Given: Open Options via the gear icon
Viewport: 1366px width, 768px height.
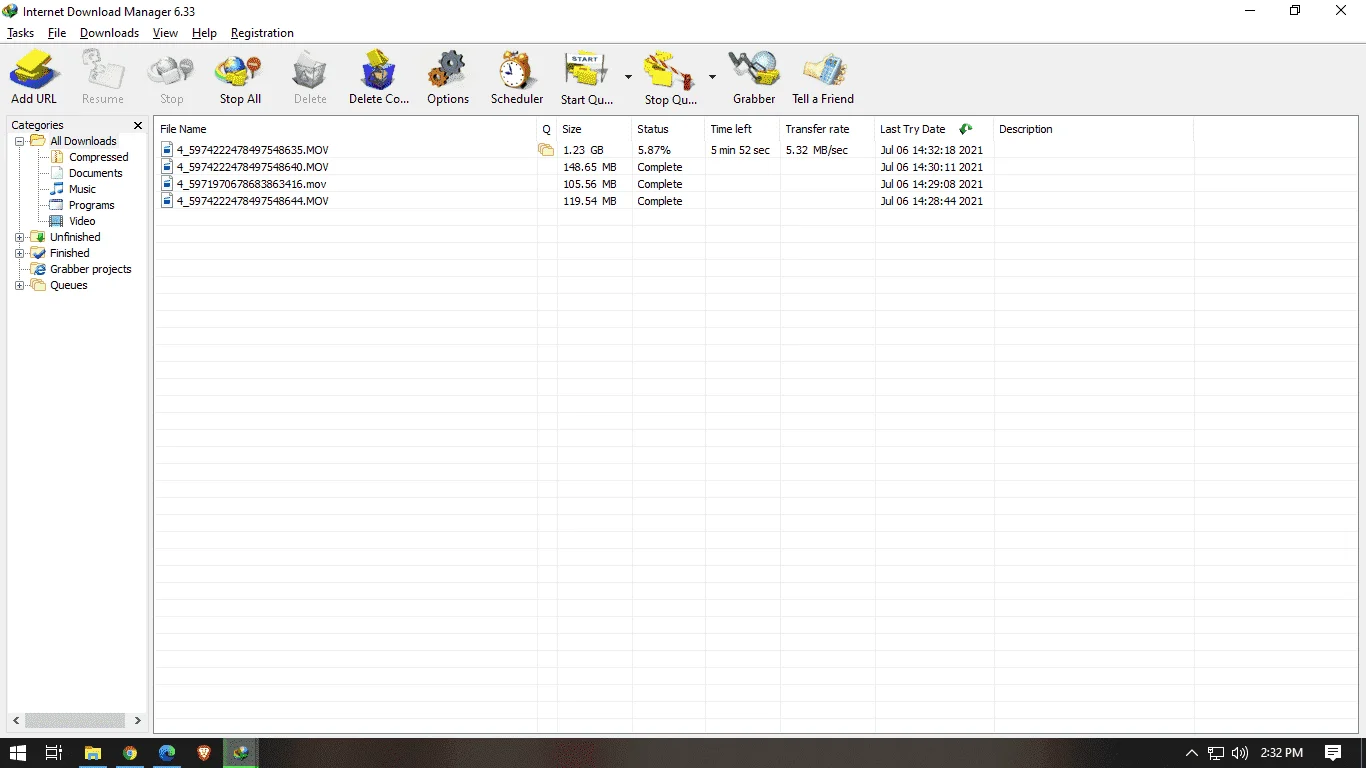Looking at the screenshot, I should [447, 70].
